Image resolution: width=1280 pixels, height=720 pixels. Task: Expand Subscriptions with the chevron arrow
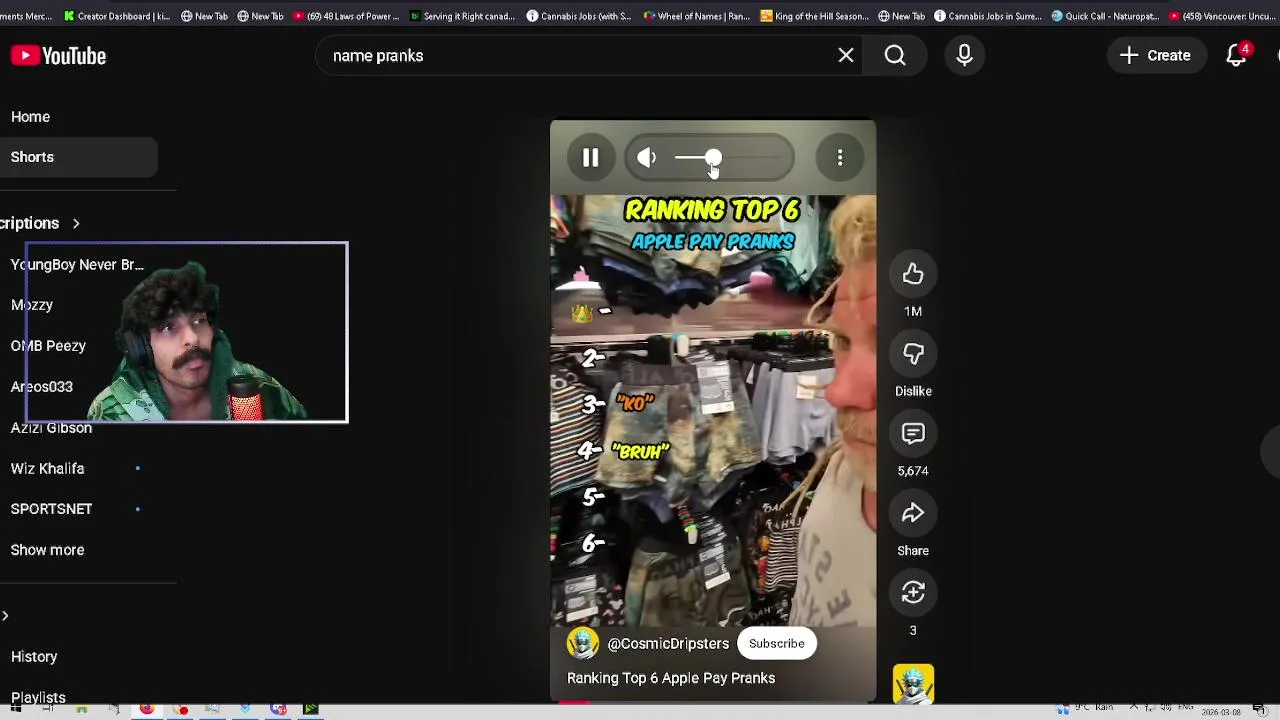coord(76,223)
